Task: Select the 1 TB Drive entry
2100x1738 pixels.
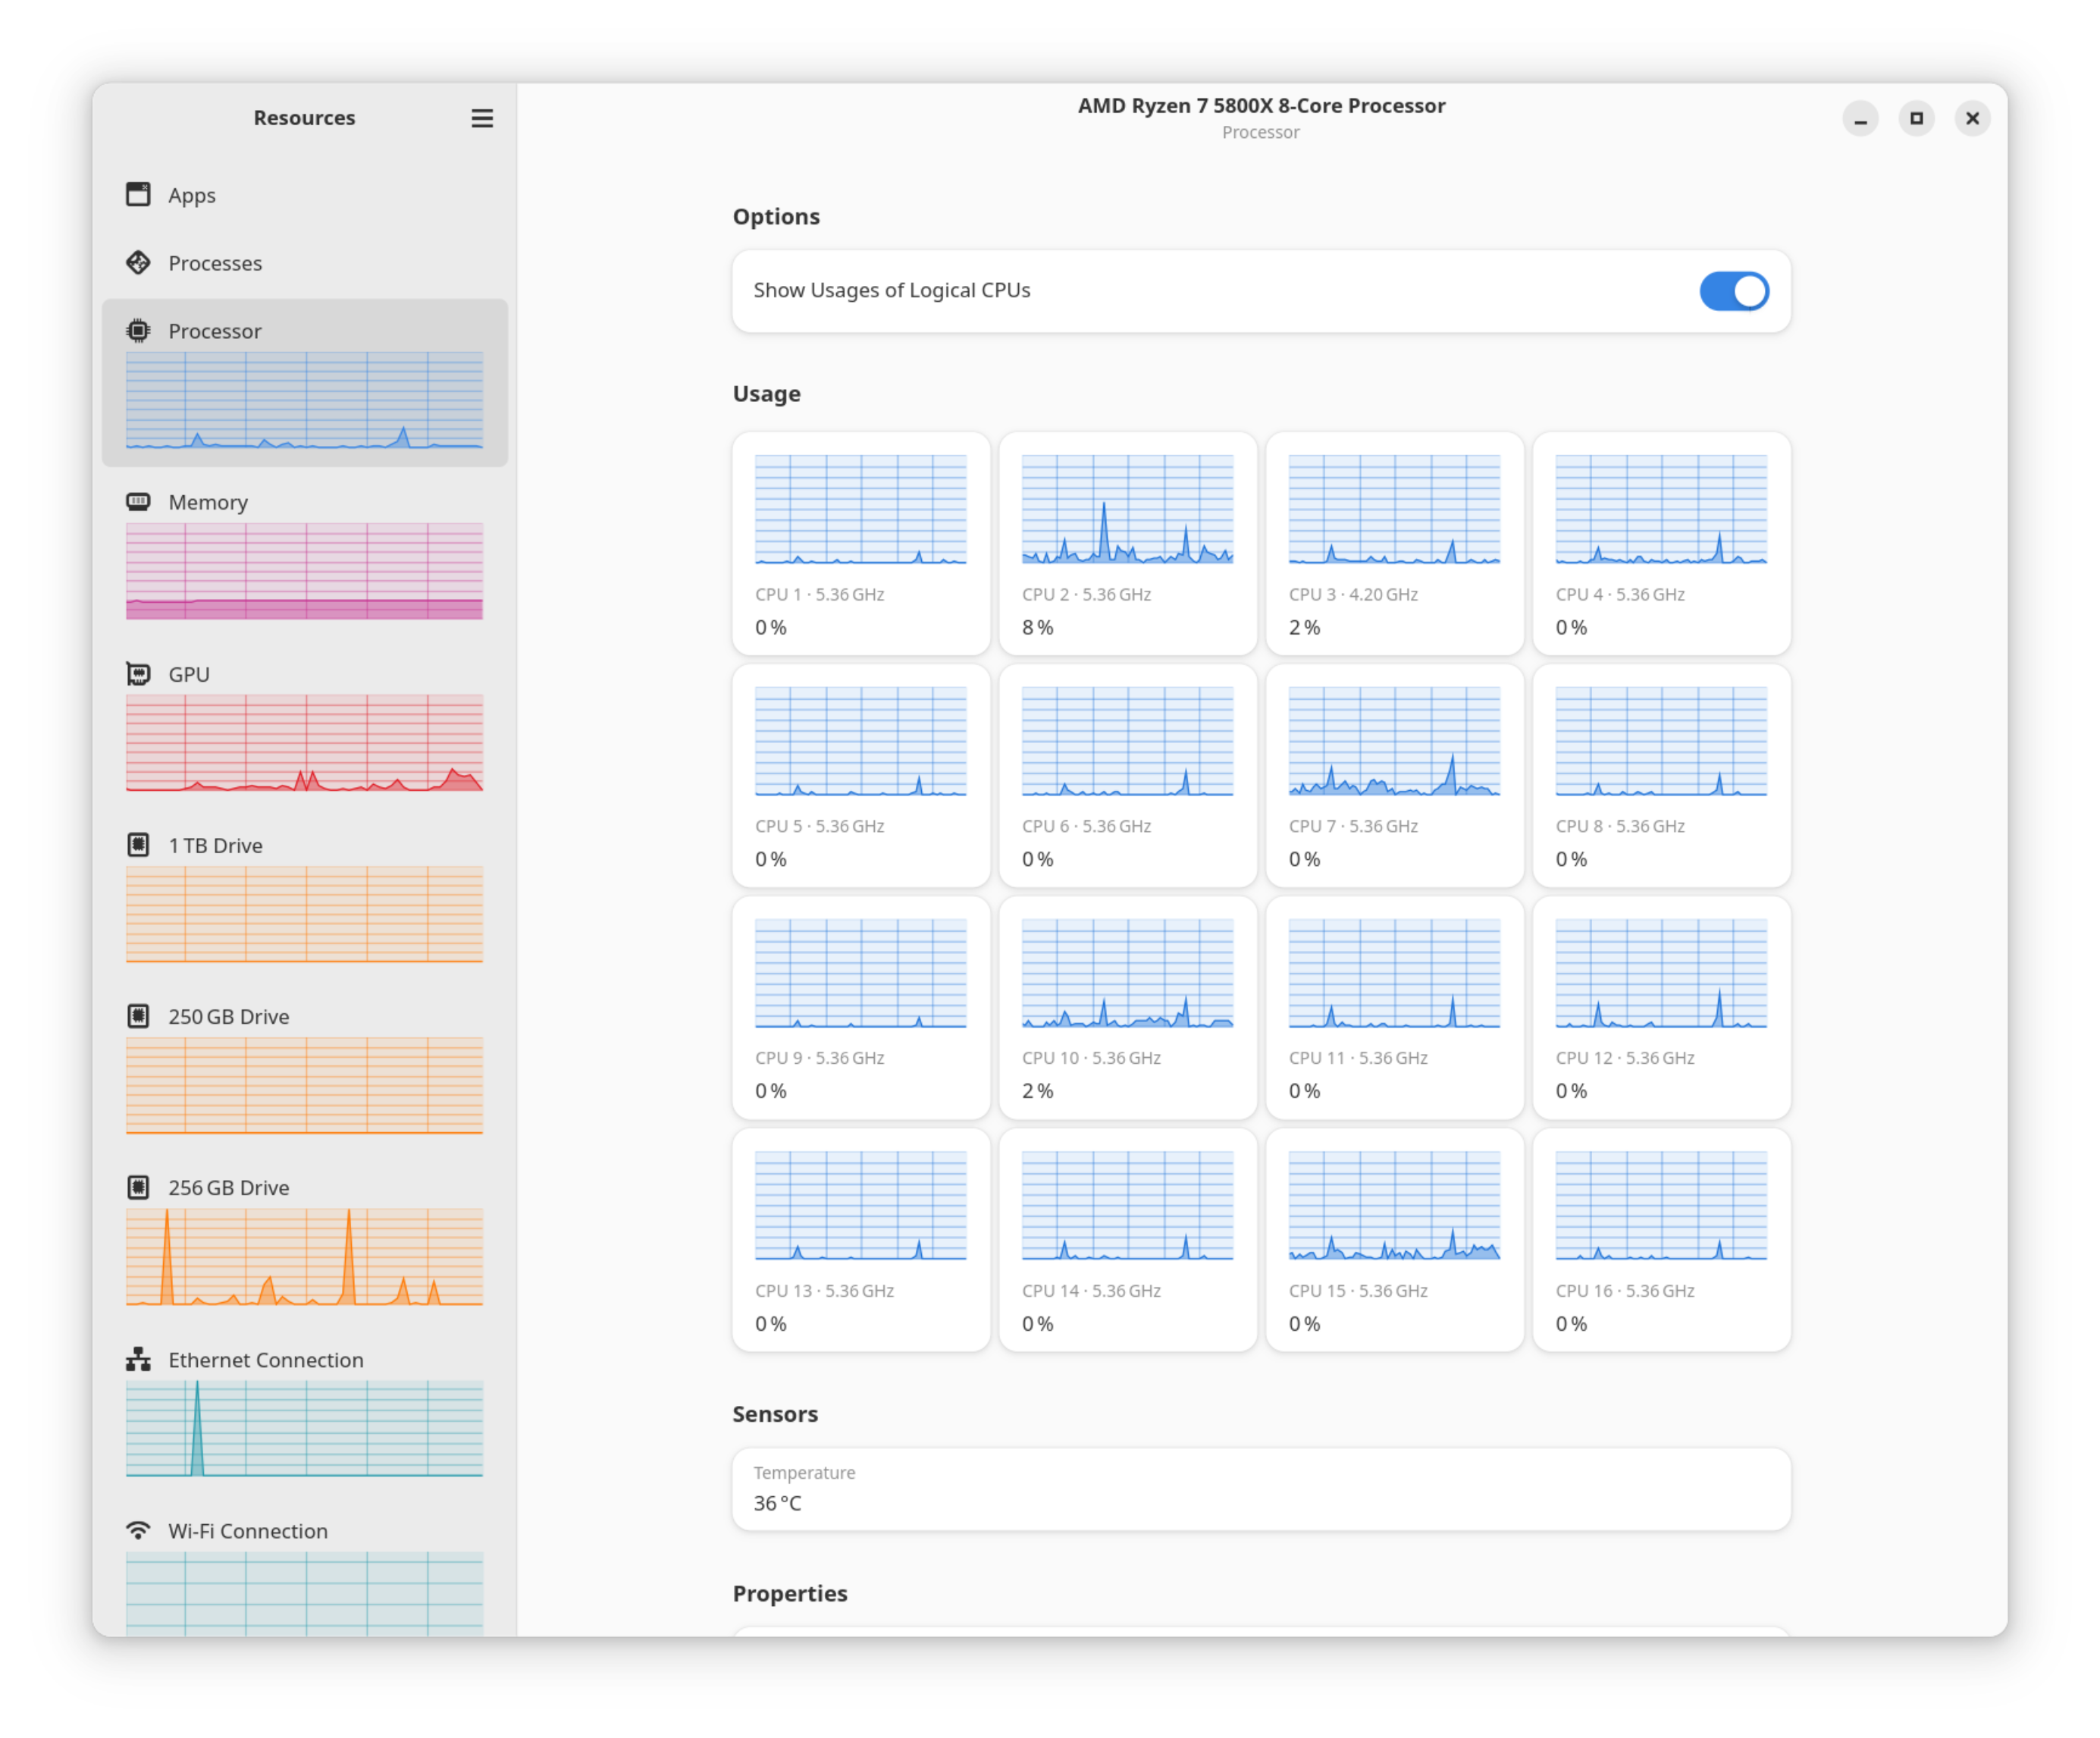Action: pos(304,897)
